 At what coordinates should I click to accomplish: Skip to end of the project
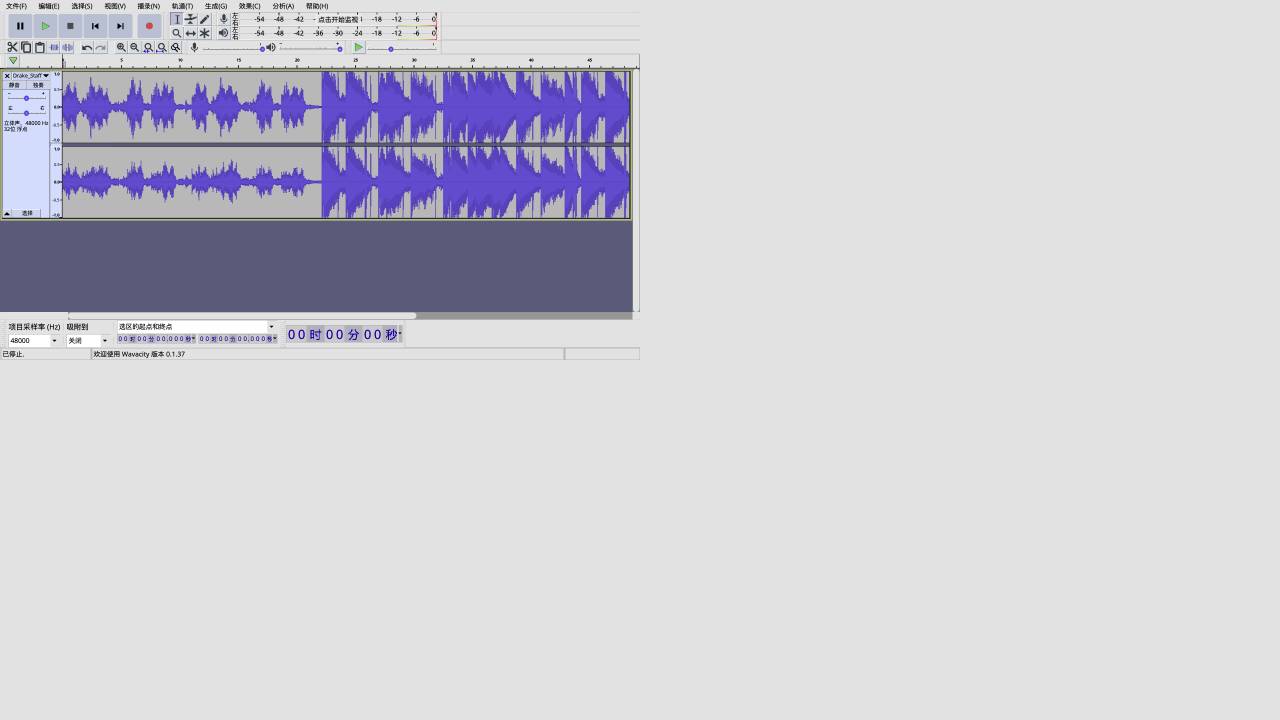120,26
